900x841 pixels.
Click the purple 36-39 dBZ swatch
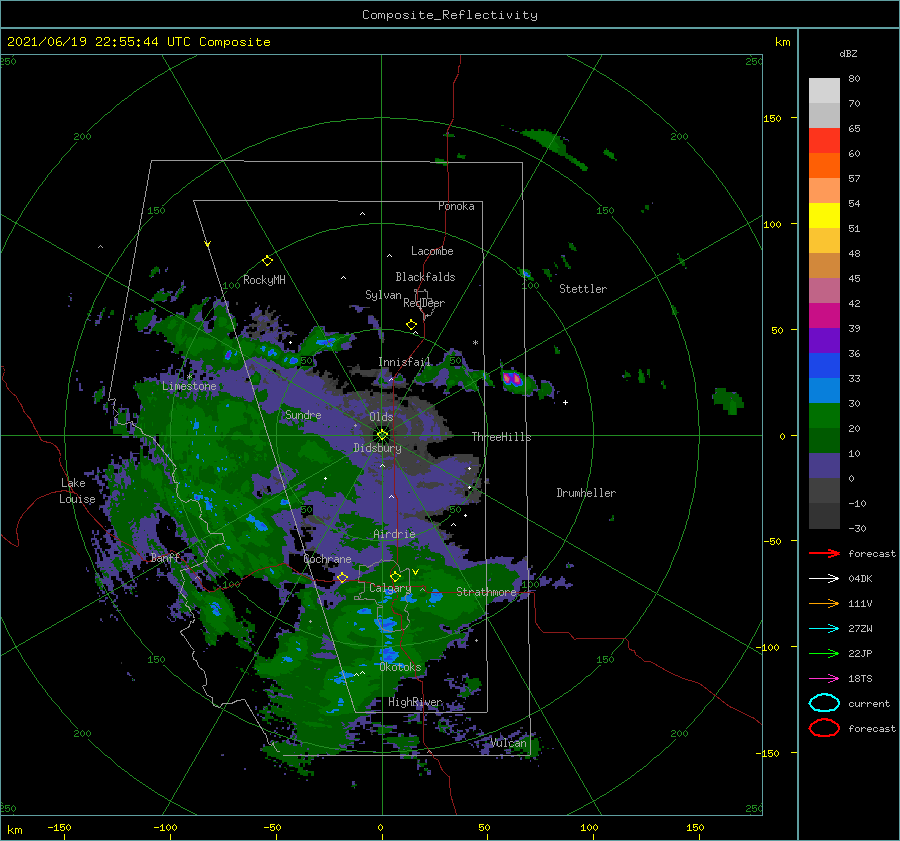point(824,341)
